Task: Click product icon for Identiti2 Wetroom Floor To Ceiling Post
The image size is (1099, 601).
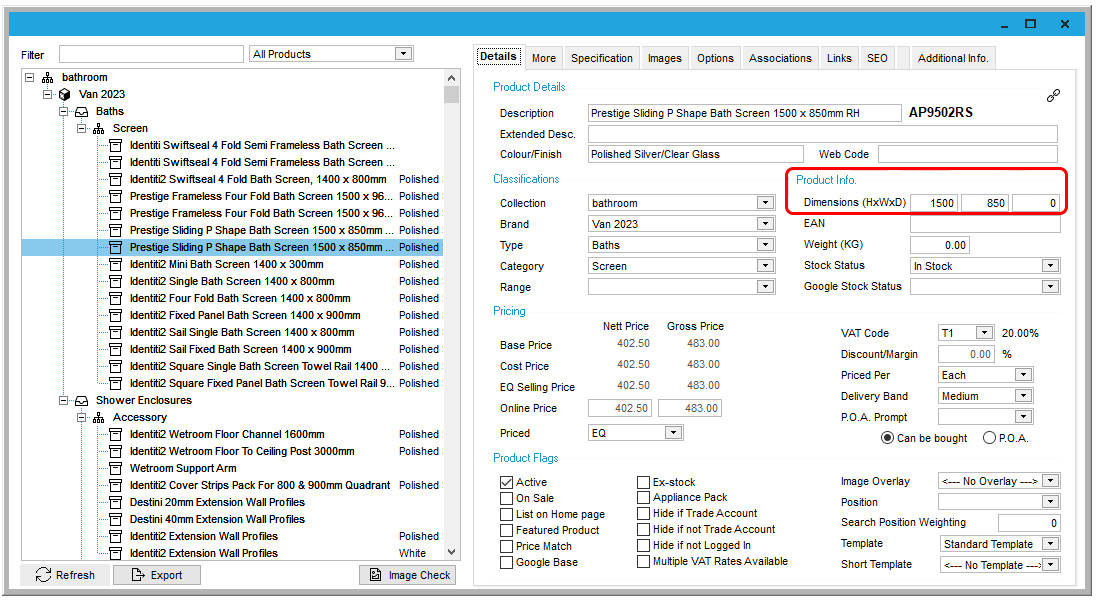Action: pos(116,452)
